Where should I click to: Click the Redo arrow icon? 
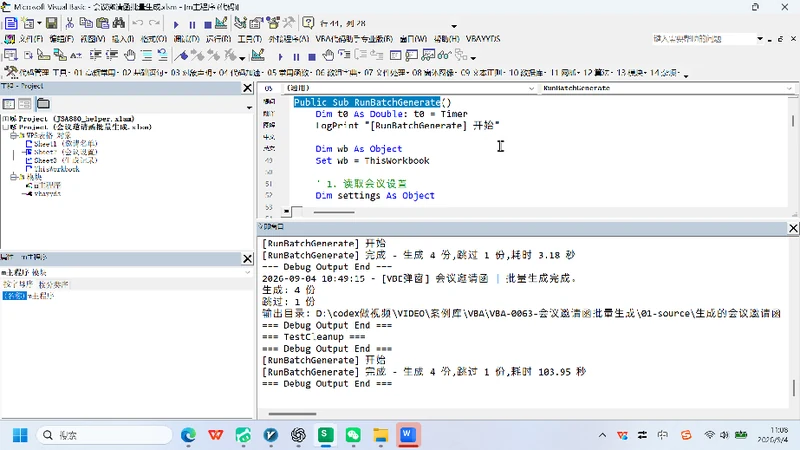pyautogui.click(x=154, y=23)
